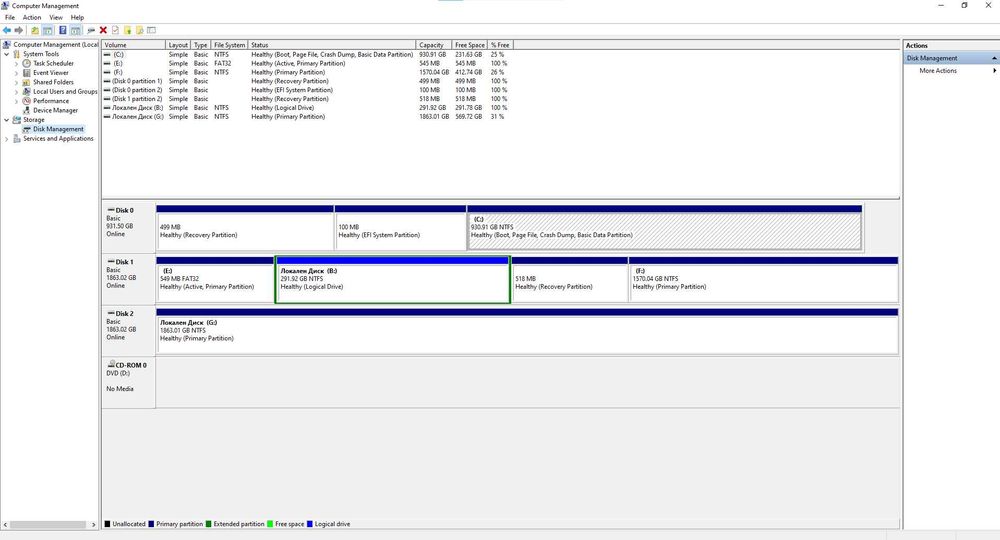Click the Properties checkmark toolbar icon
This screenshot has width=1000, height=540.
click(x=115, y=30)
